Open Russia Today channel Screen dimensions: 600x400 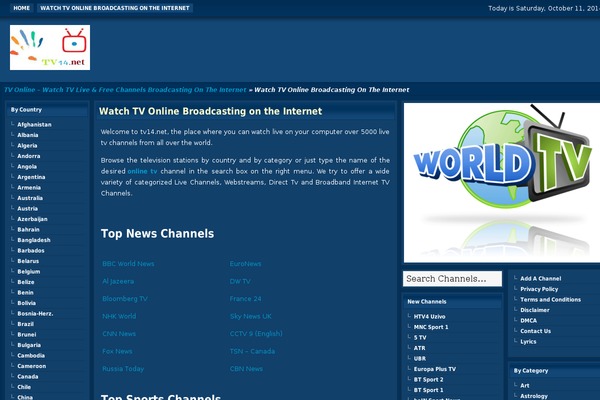123,369
